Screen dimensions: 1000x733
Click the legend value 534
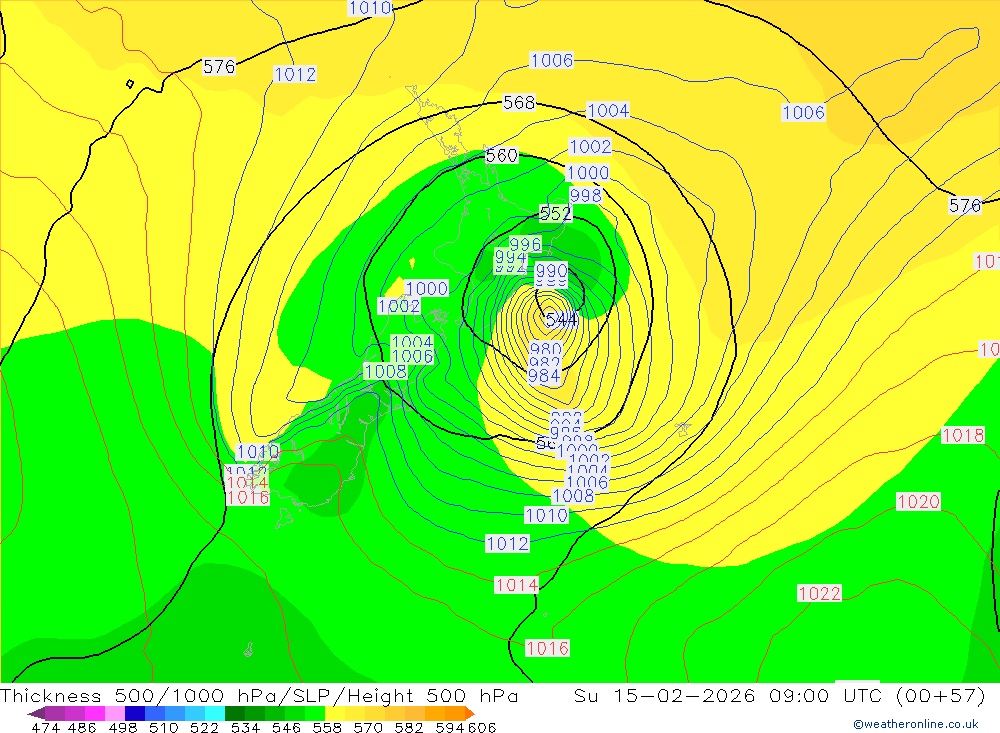(x=246, y=727)
